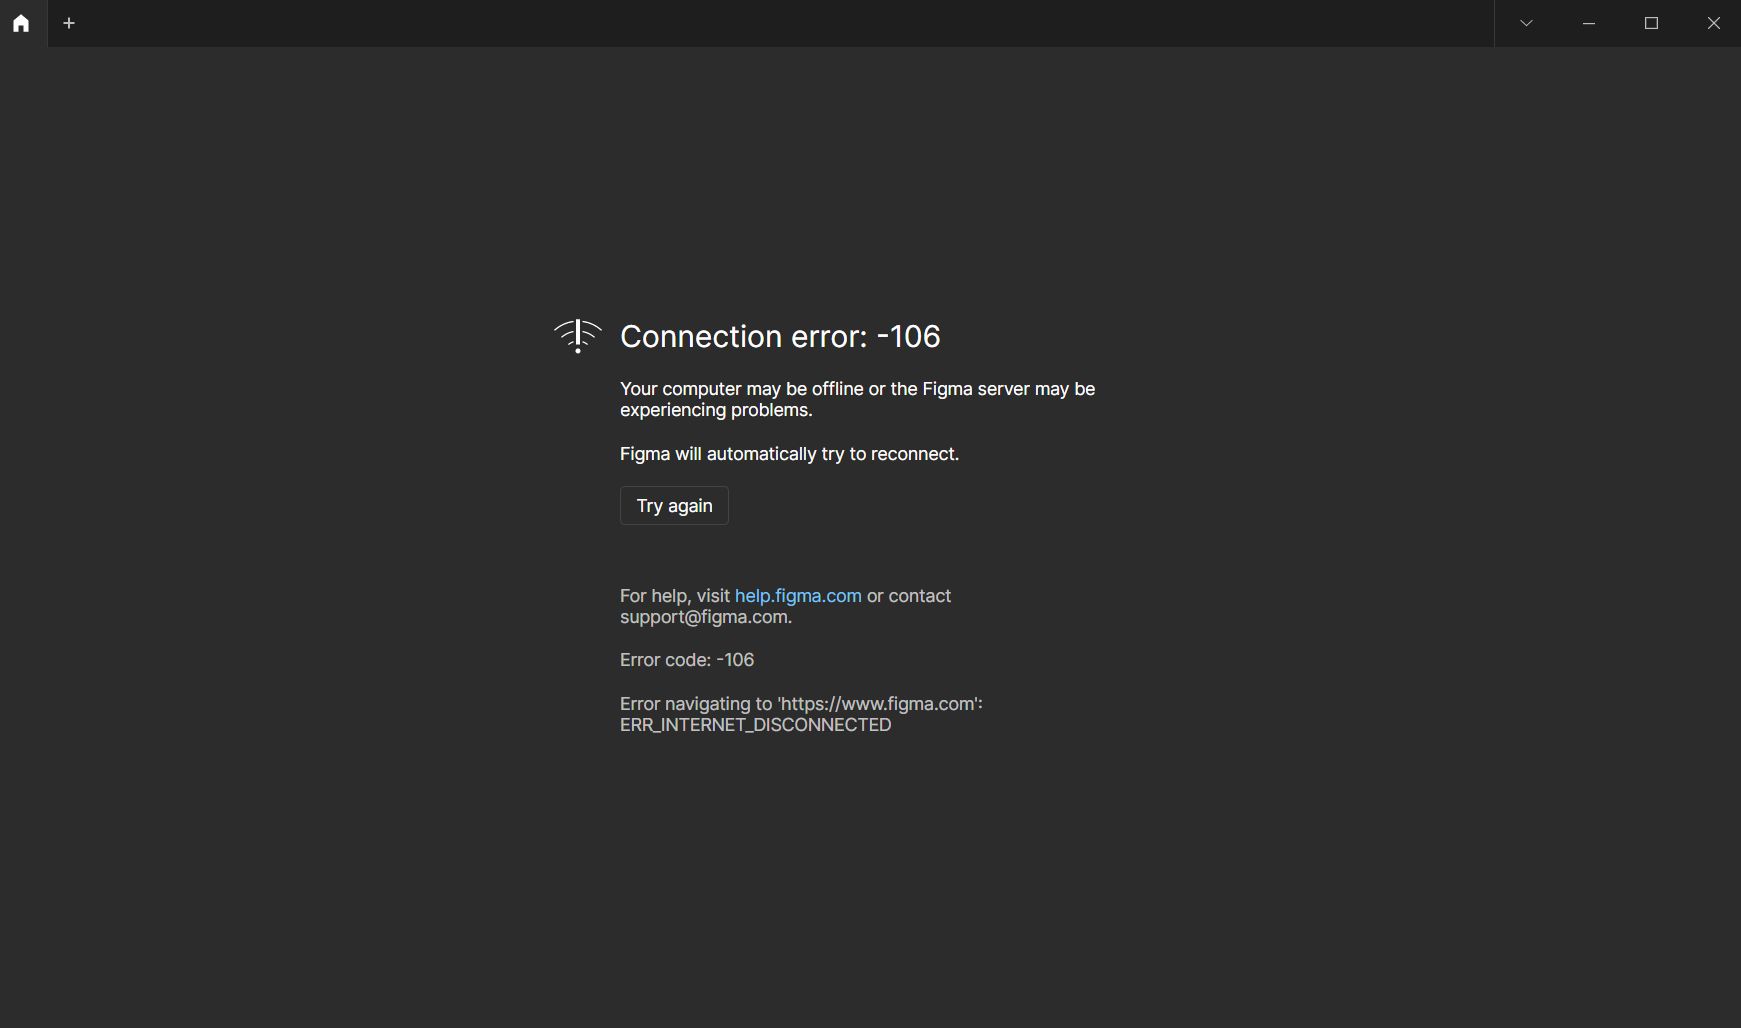Click 'Figma will automatically try to reconnect.' text

(789, 454)
